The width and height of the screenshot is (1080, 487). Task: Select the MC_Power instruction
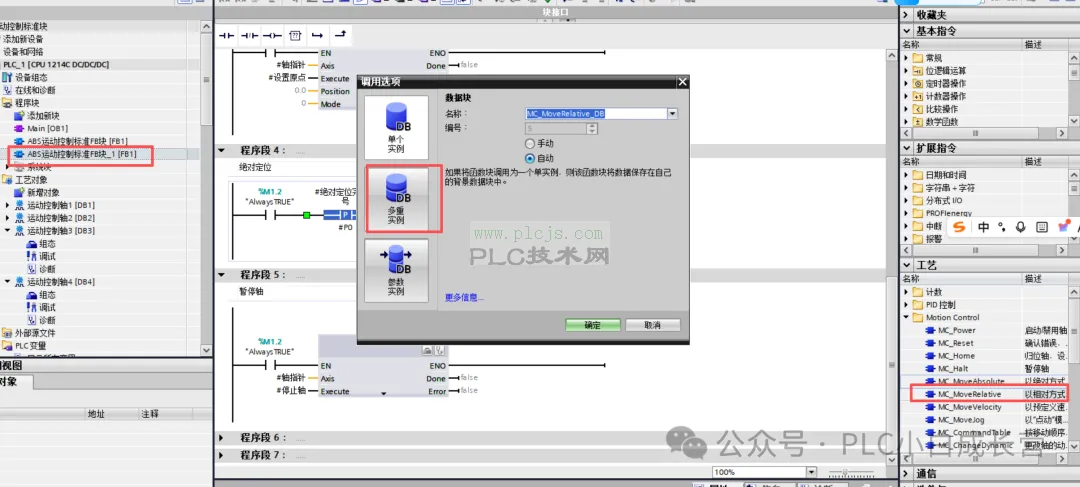(x=956, y=330)
